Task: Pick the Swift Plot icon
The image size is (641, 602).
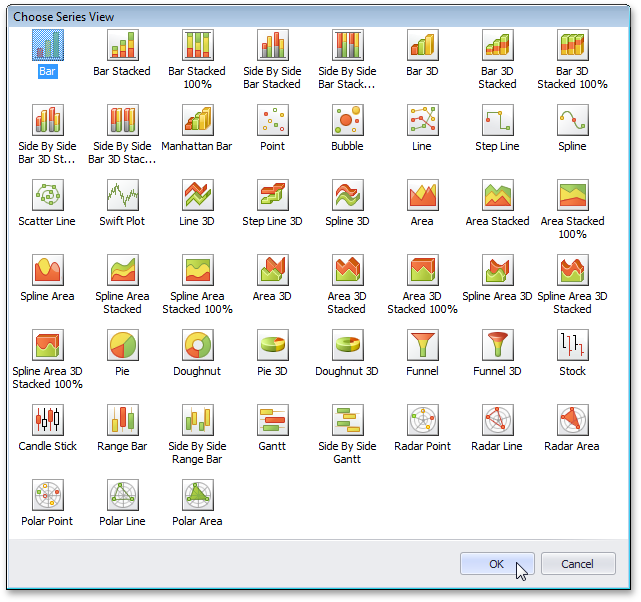Action: pyautogui.click(x=123, y=195)
